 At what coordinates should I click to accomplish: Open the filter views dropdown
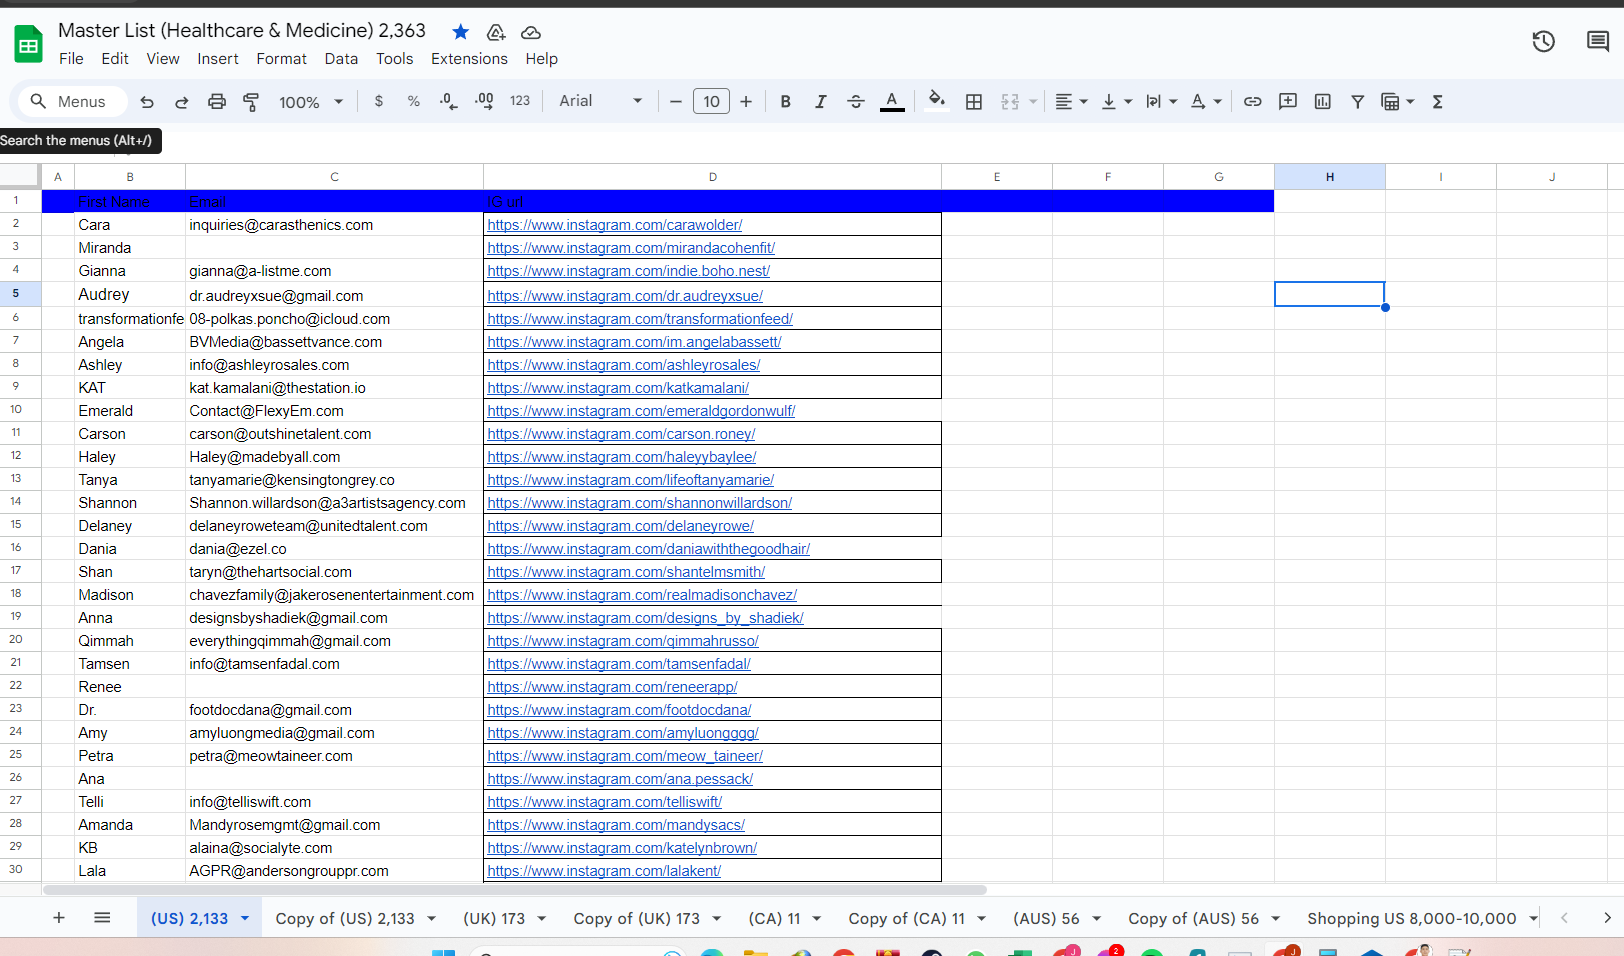[x=1397, y=102]
